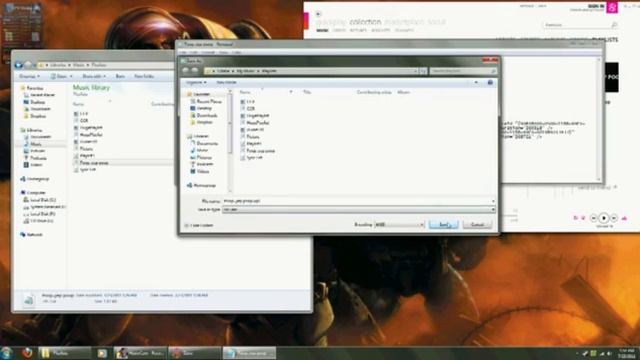Click the search field in Save As dialog
Image resolution: width=640 pixels, height=360 pixels.
tap(463, 71)
